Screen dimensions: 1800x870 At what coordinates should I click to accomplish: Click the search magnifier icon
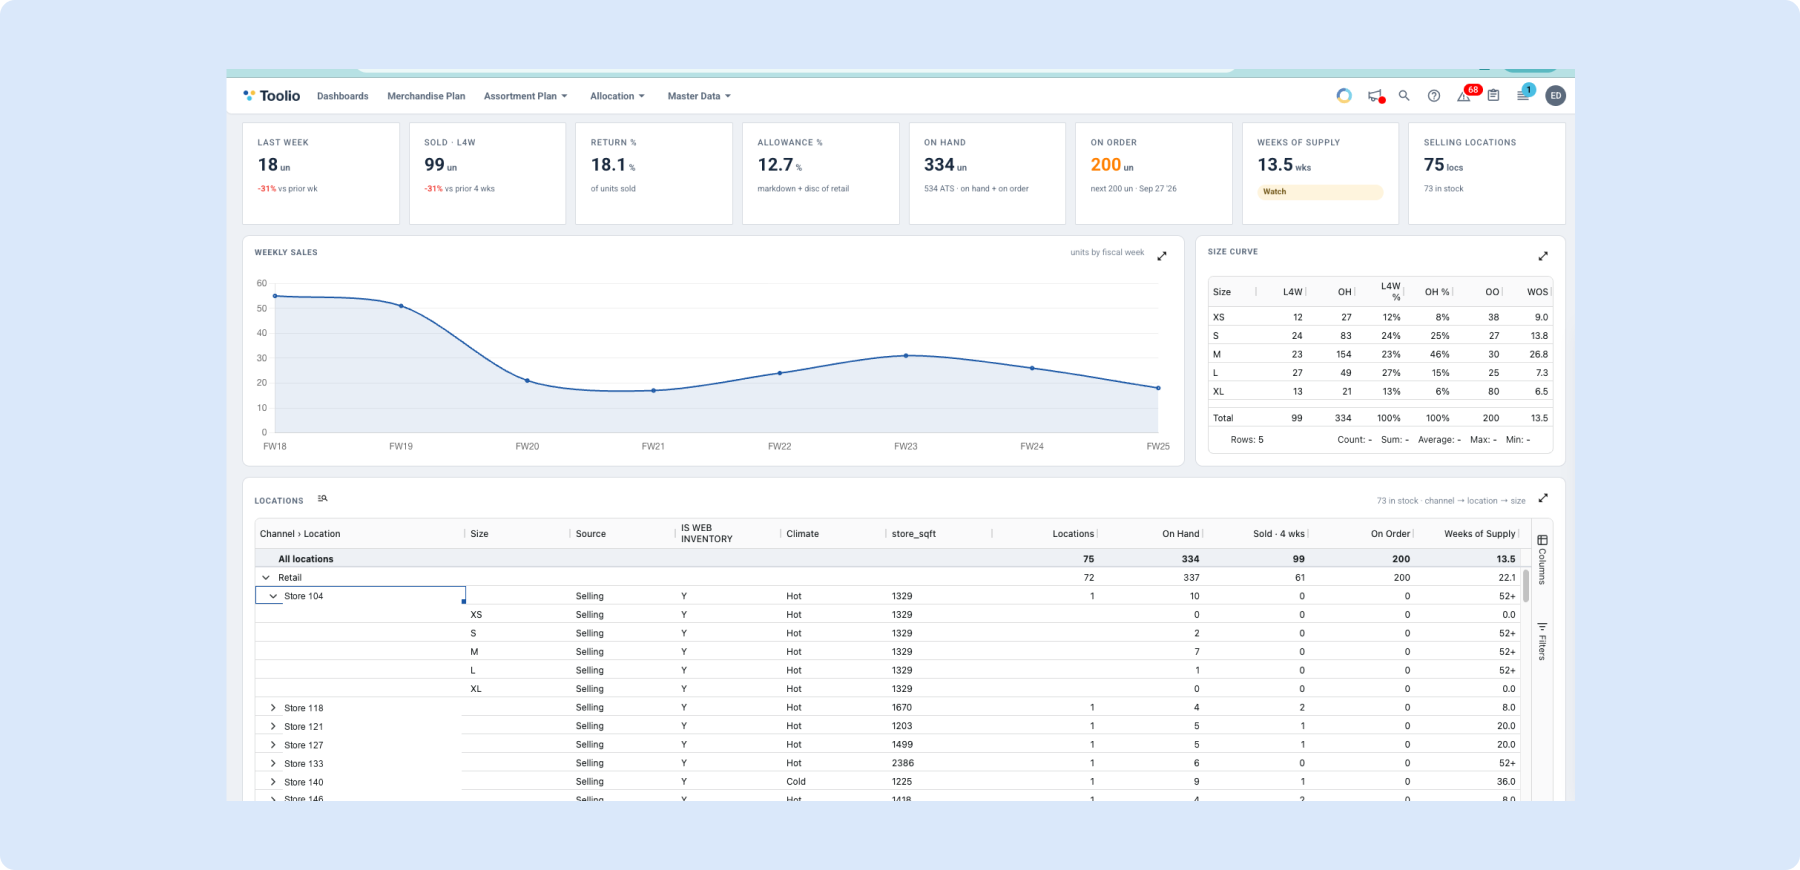tap(1404, 96)
